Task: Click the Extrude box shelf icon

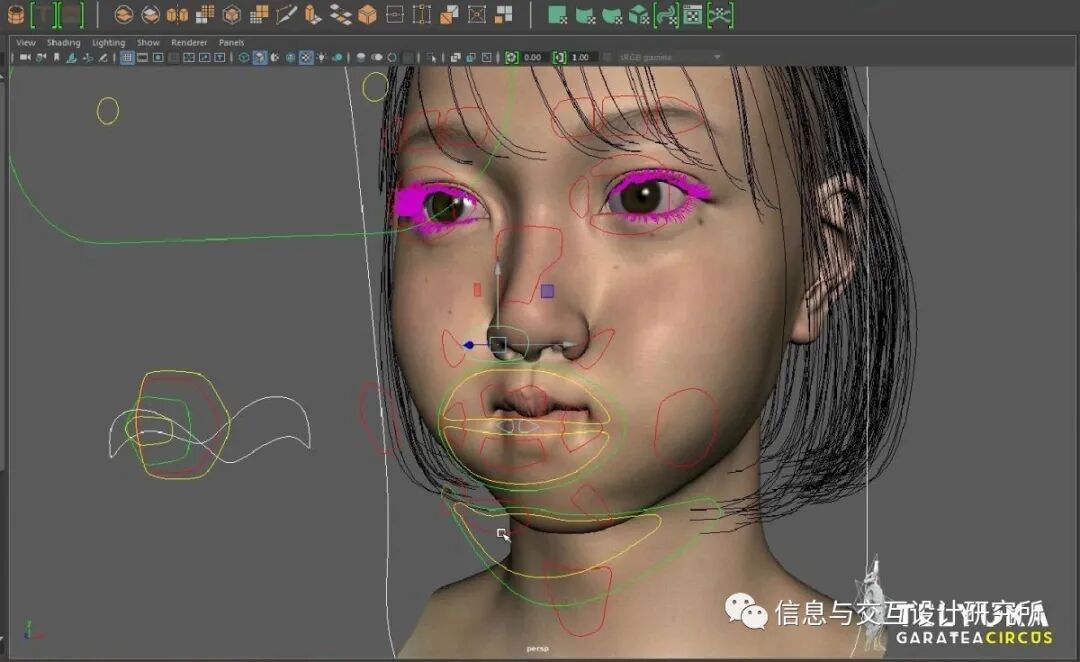Action: (x=312, y=14)
